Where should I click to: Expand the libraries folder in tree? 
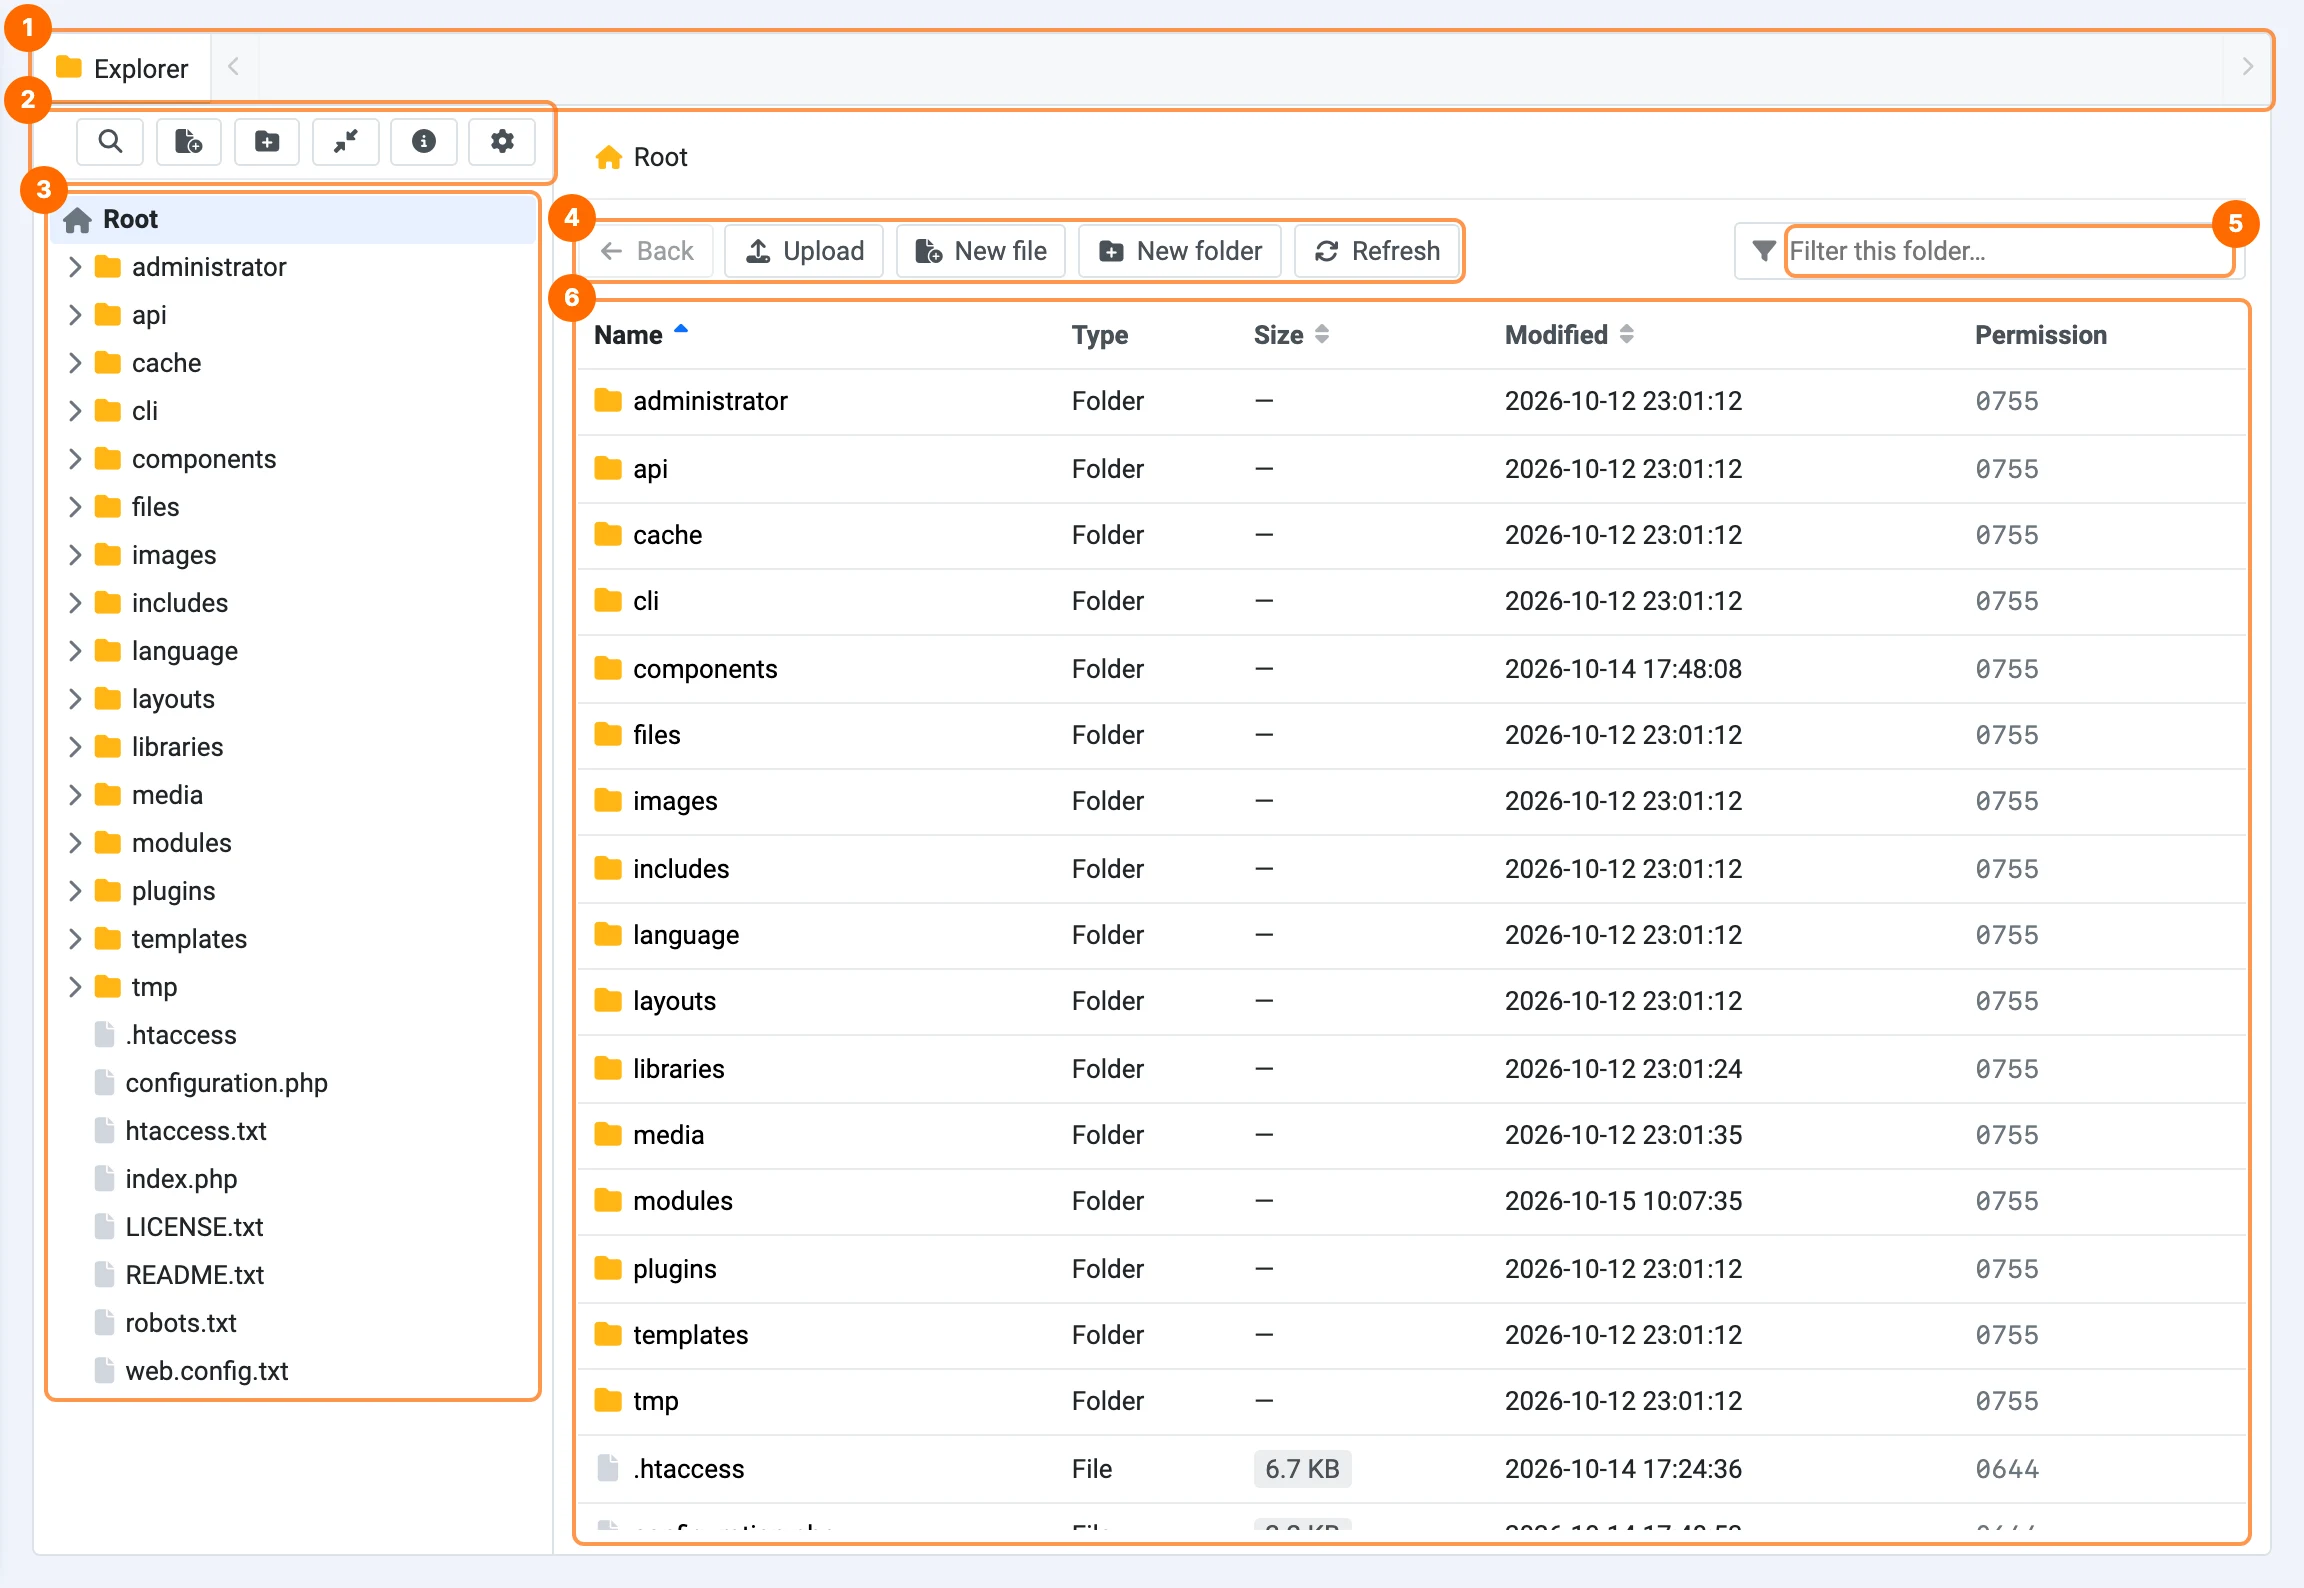coord(75,747)
